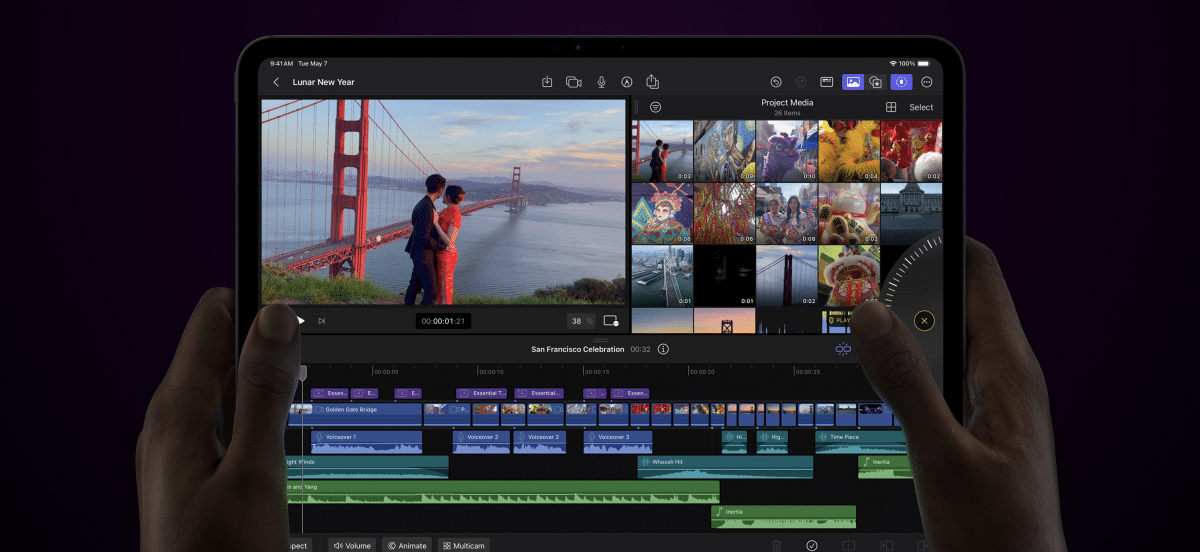The width and height of the screenshot is (1200, 552).
Task: Open the share export icon
Action: [653, 81]
